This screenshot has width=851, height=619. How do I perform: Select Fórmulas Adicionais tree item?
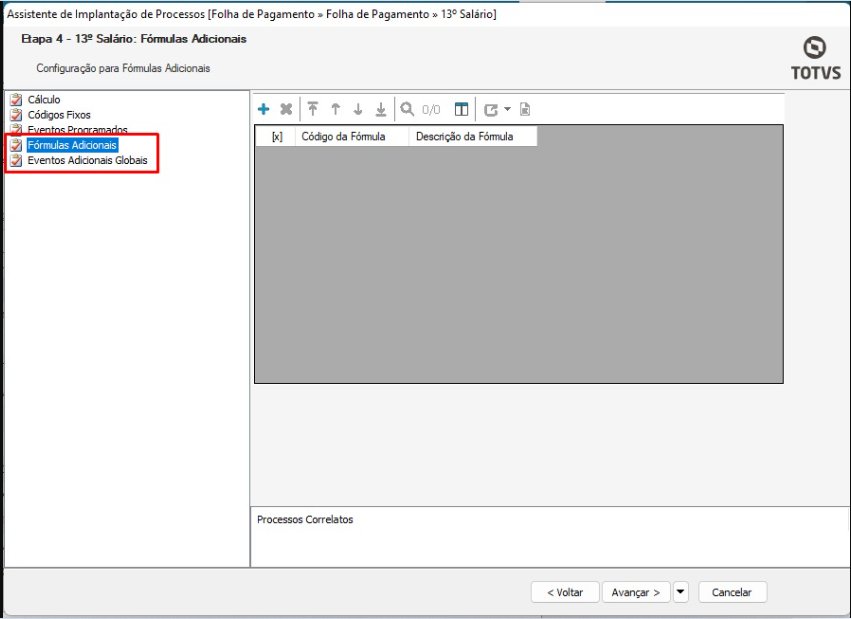point(72,145)
